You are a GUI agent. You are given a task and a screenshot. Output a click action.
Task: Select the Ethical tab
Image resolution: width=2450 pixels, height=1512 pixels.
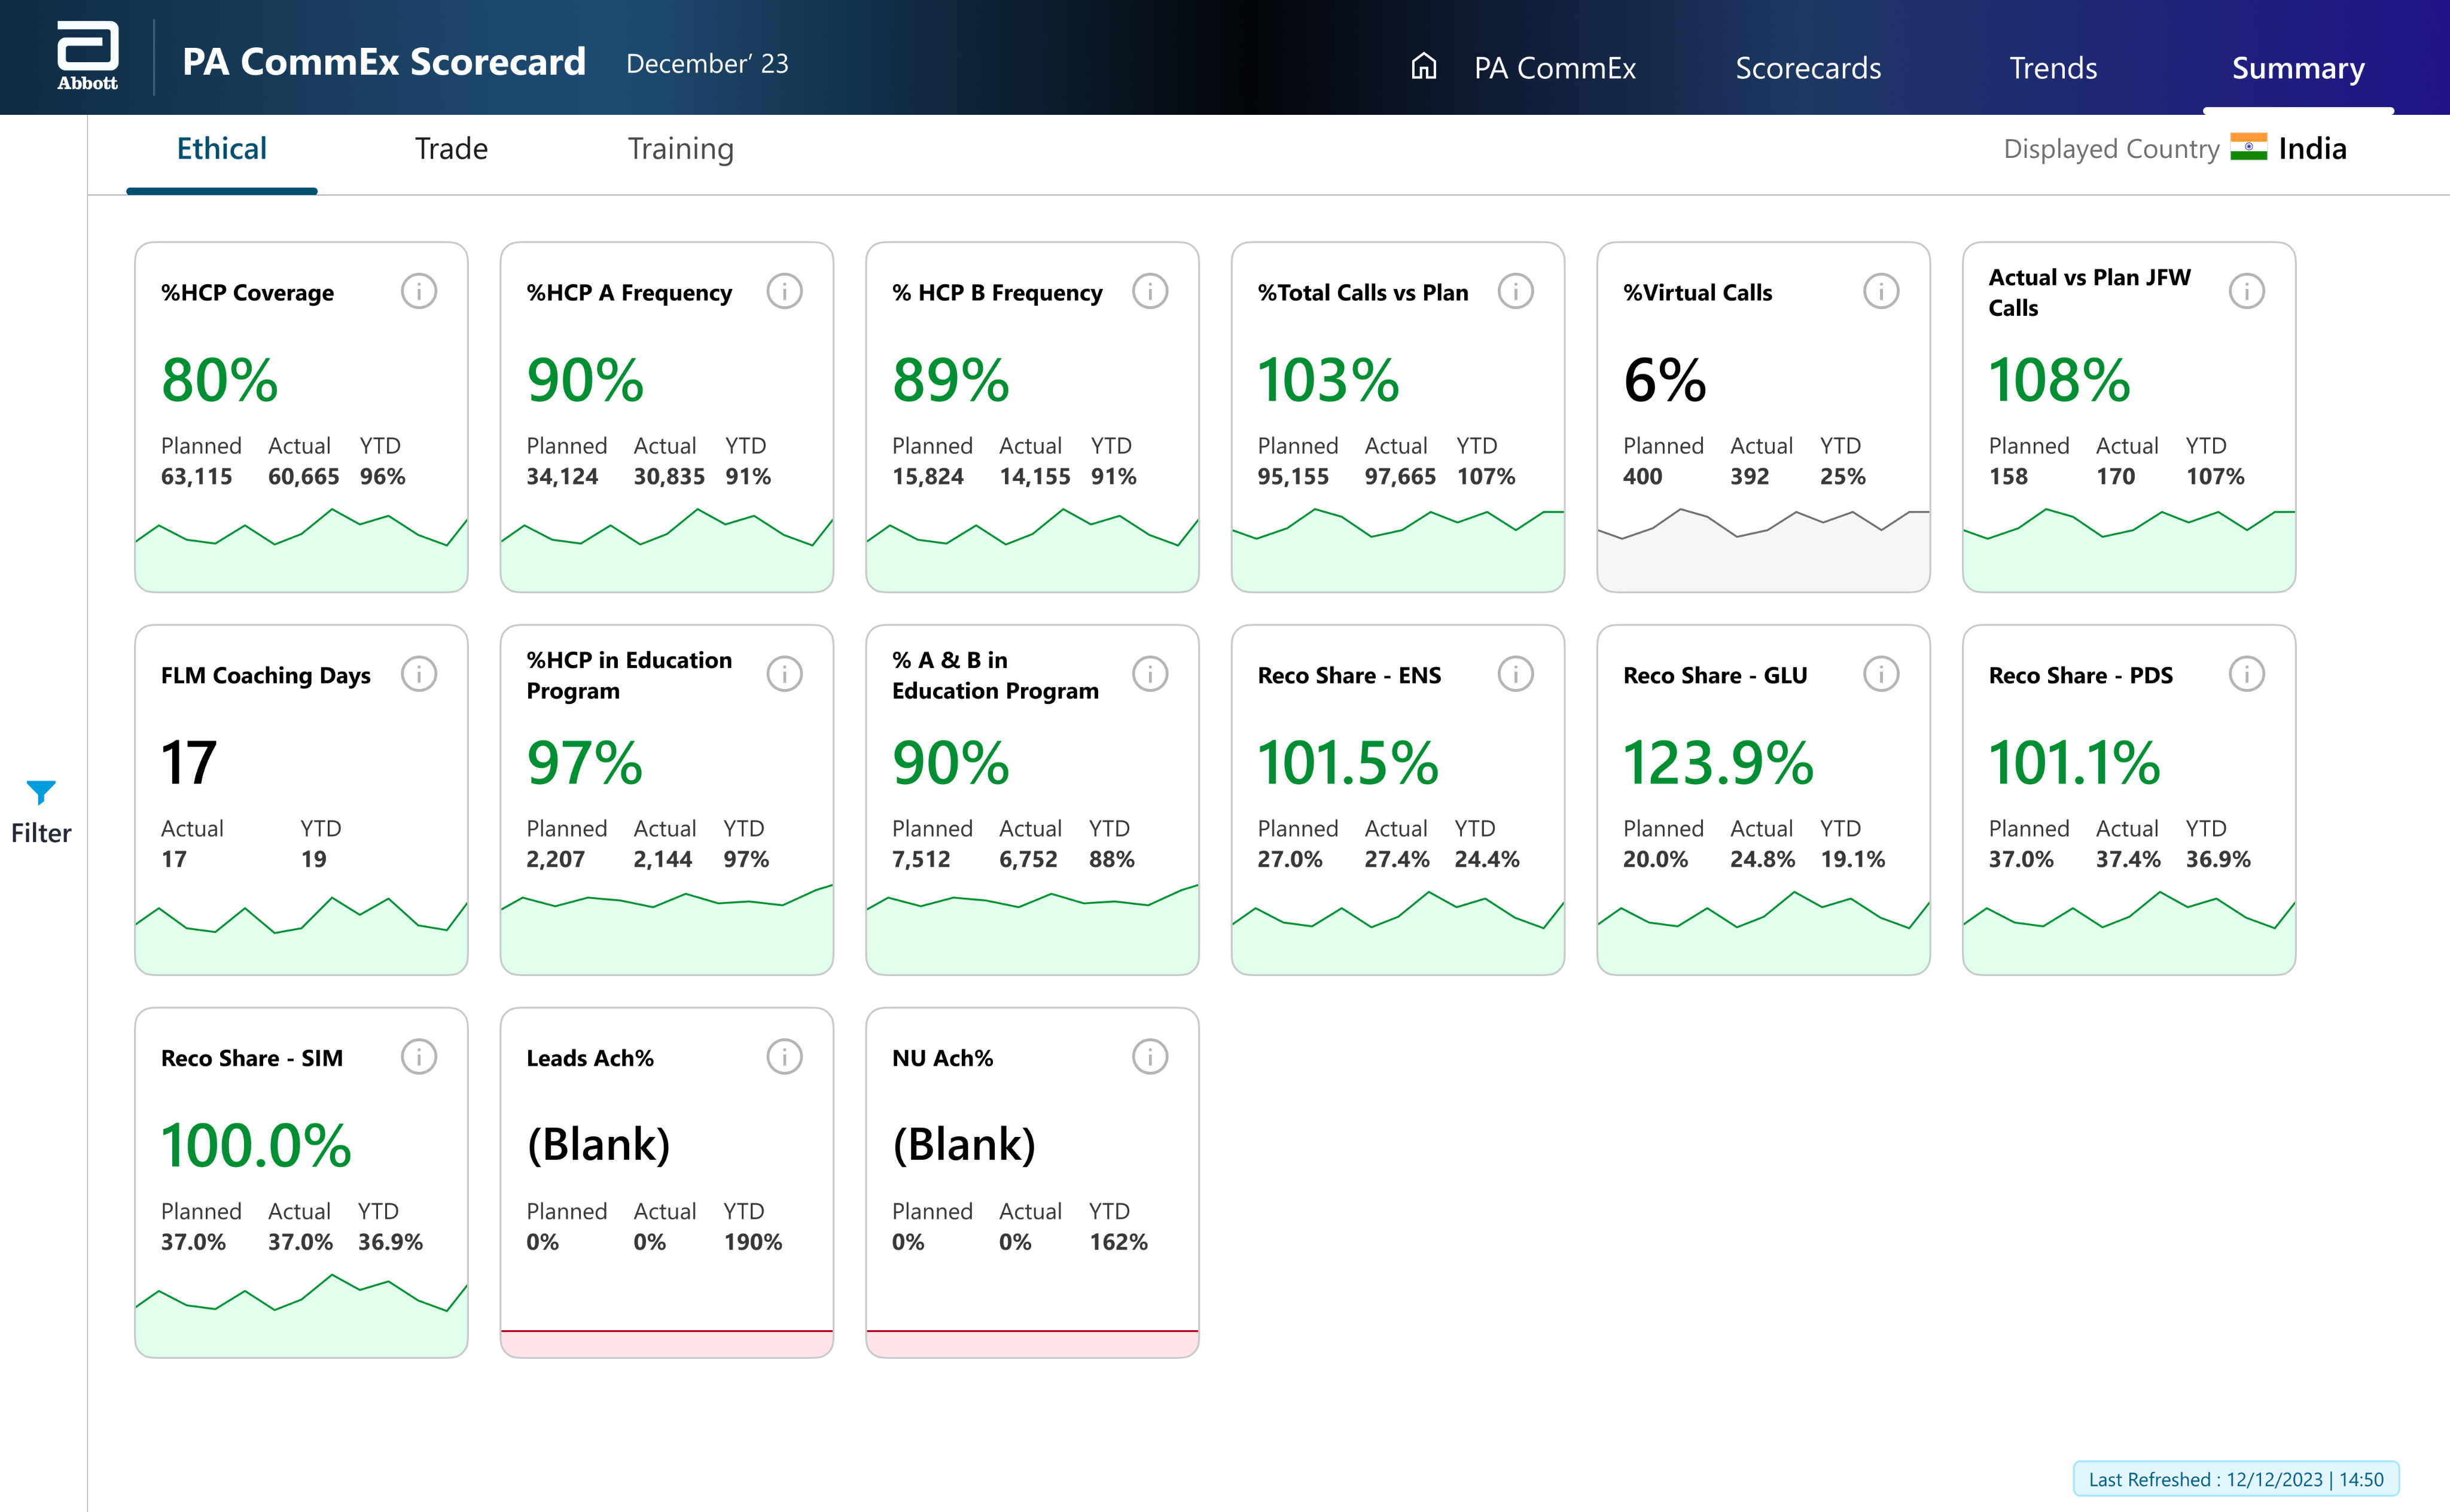point(221,149)
